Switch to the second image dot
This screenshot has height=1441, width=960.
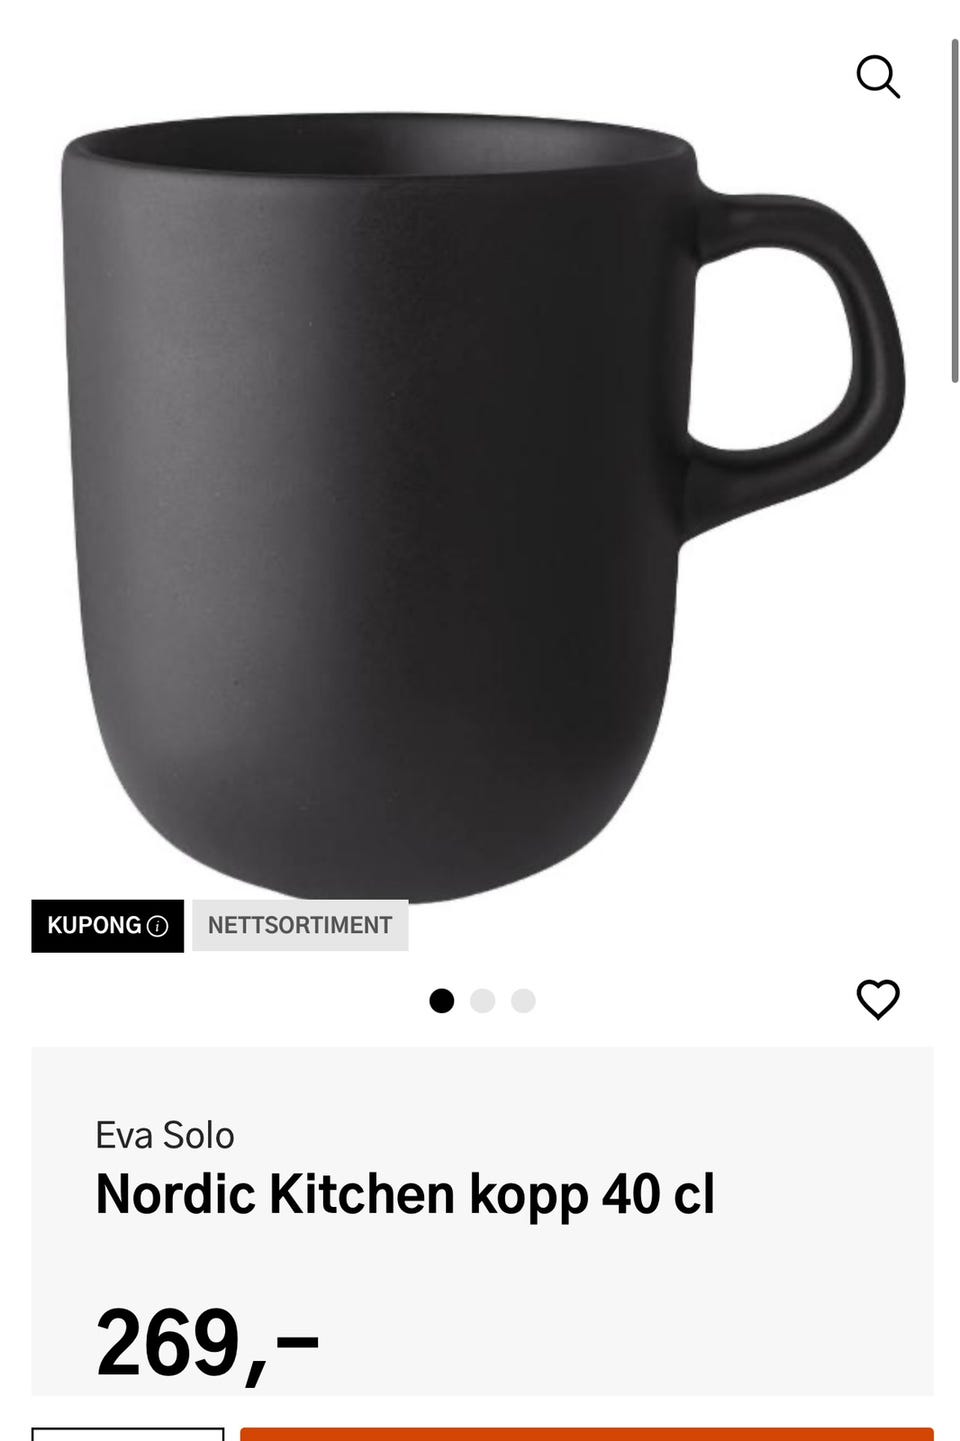coord(482,1000)
